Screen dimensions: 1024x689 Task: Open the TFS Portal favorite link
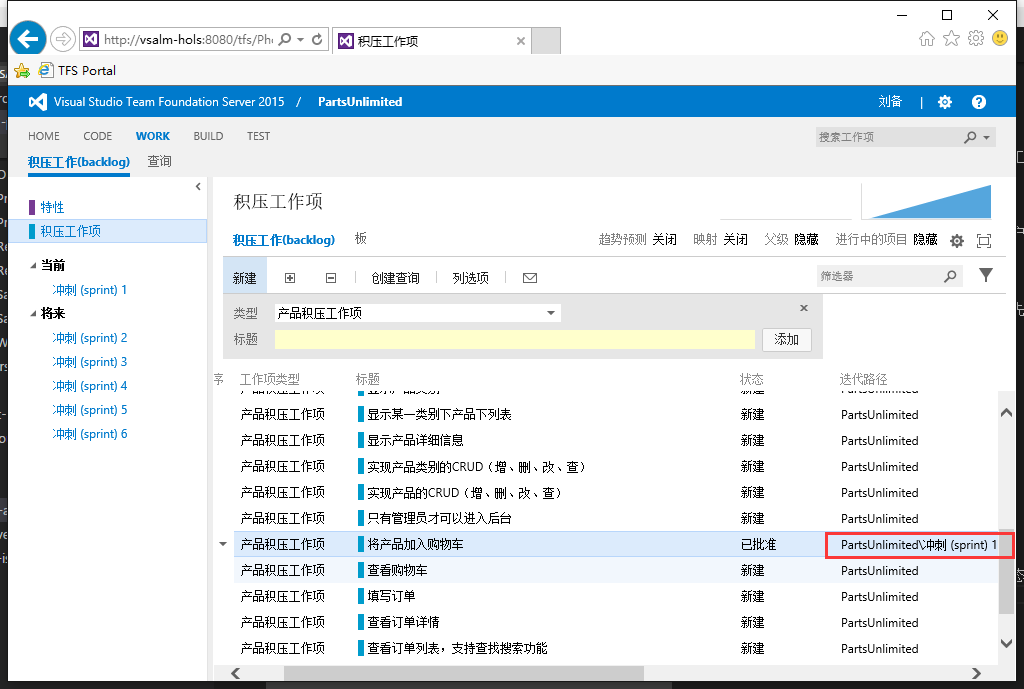click(x=86, y=71)
